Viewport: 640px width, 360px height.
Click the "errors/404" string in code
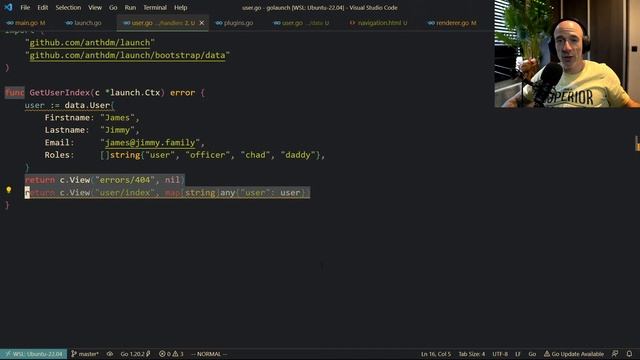(124, 180)
